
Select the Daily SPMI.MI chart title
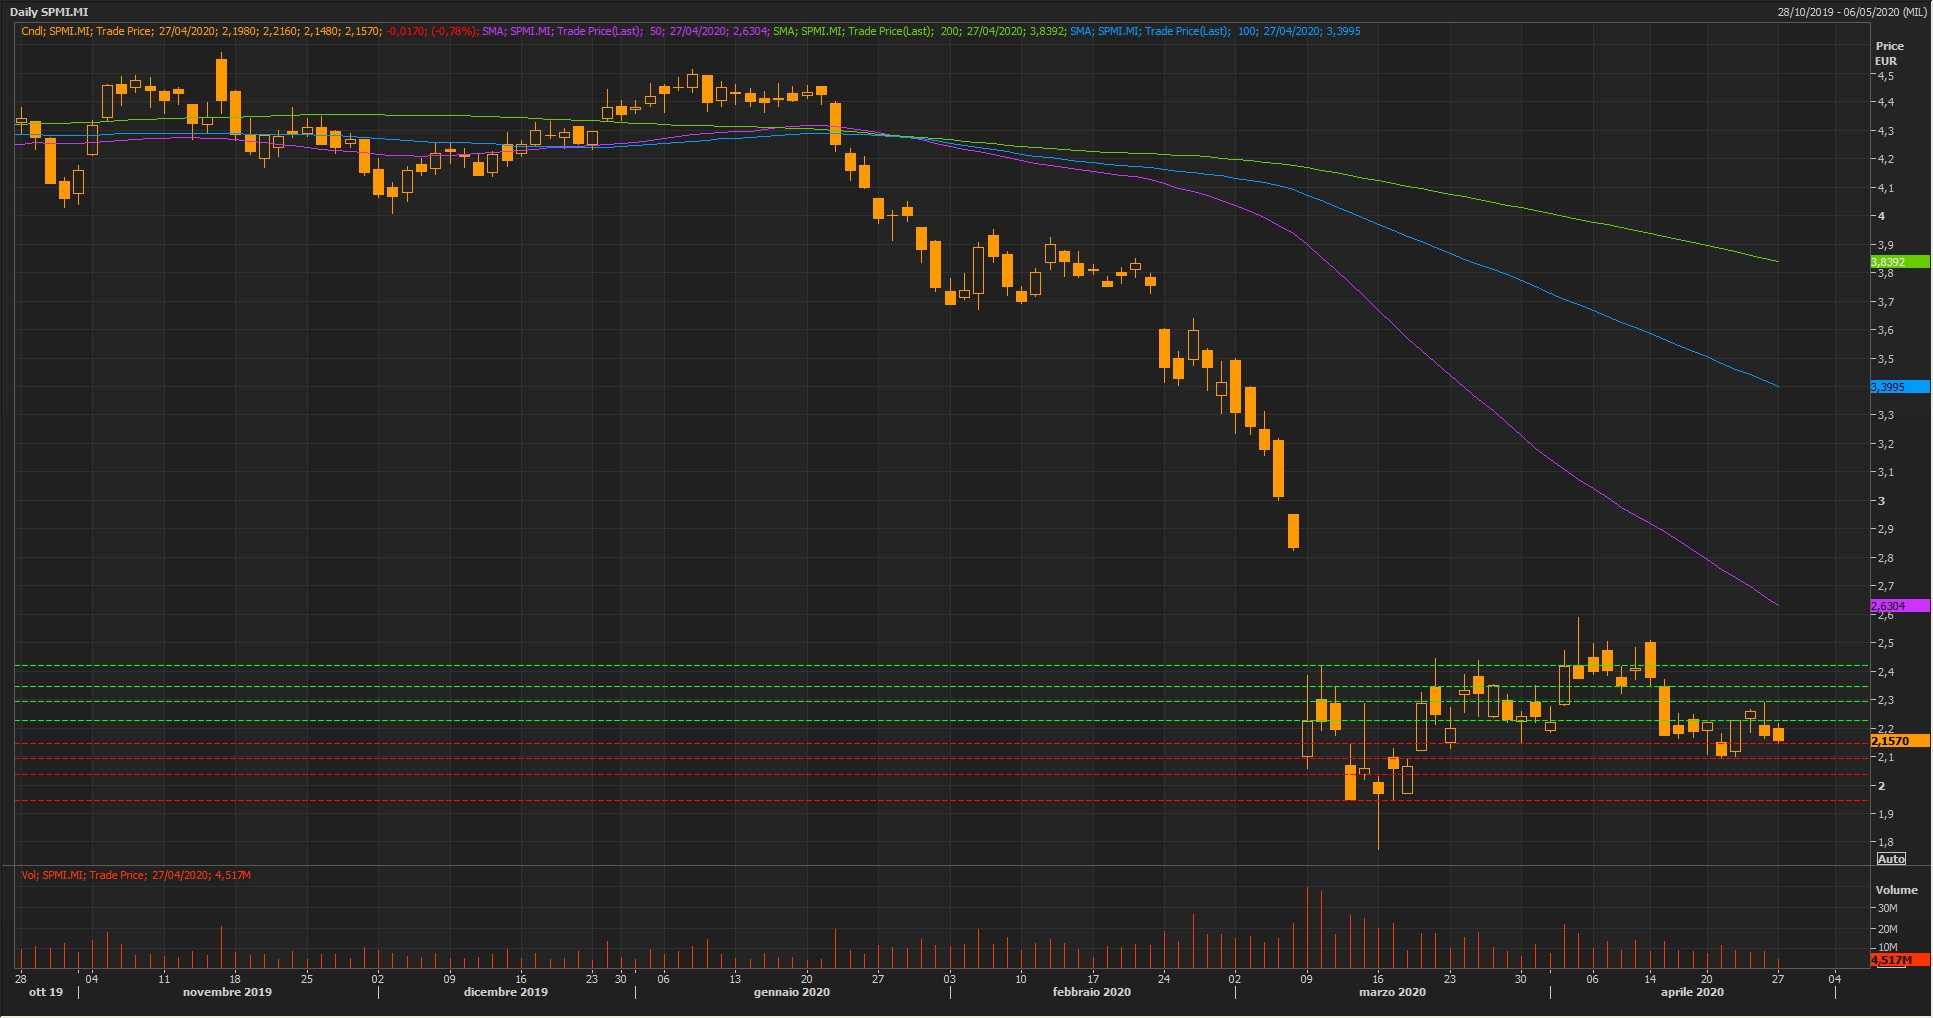(49, 12)
